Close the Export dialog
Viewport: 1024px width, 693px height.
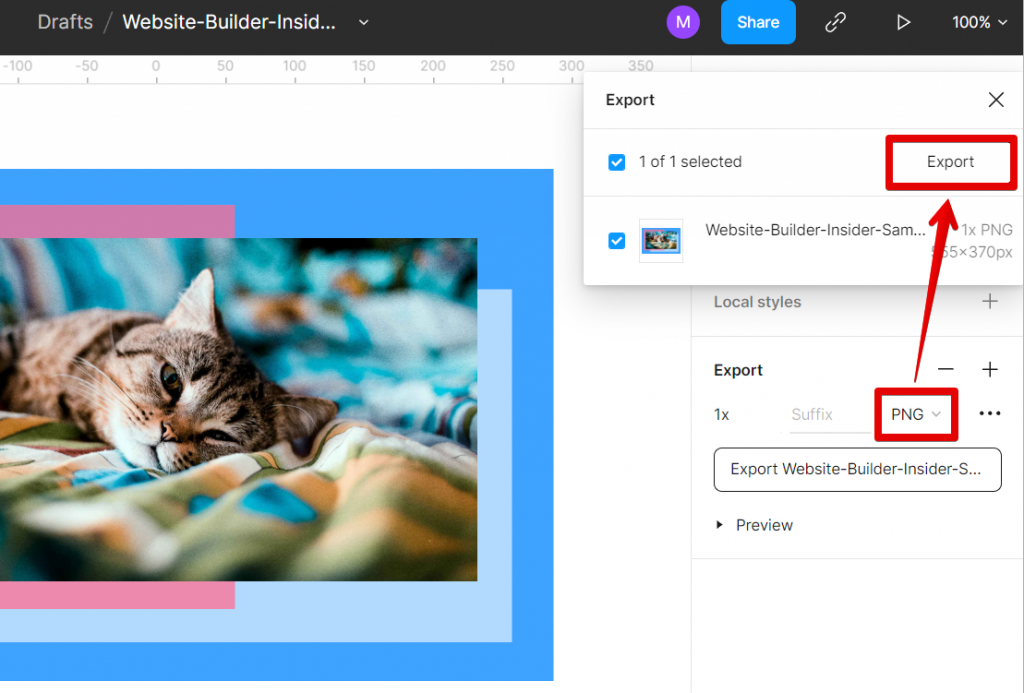[x=996, y=99]
